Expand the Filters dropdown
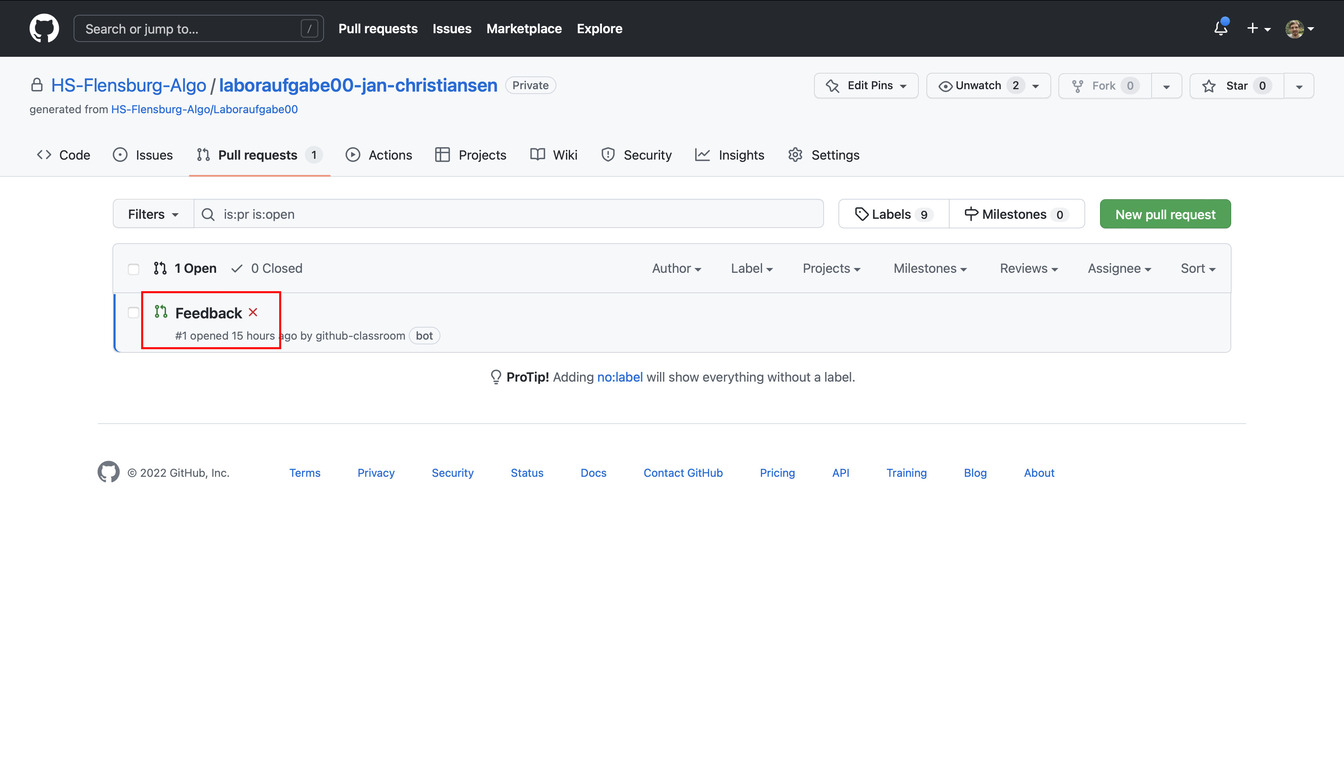The width and height of the screenshot is (1344, 776). coord(153,214)
